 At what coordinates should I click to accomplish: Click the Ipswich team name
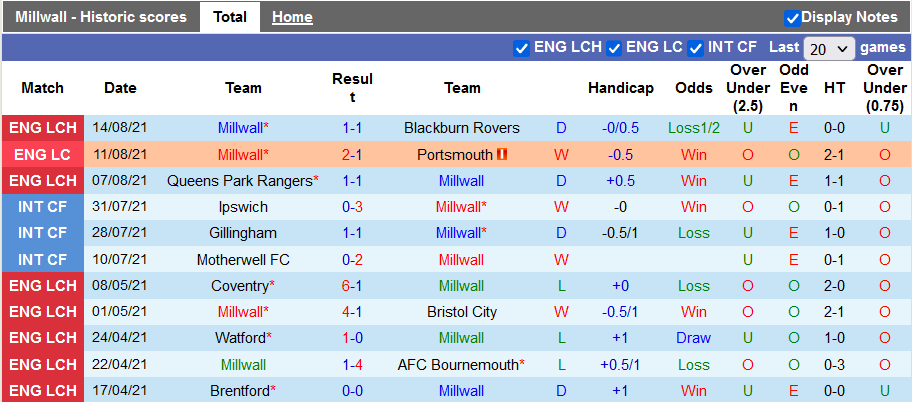tap(243, 207)
